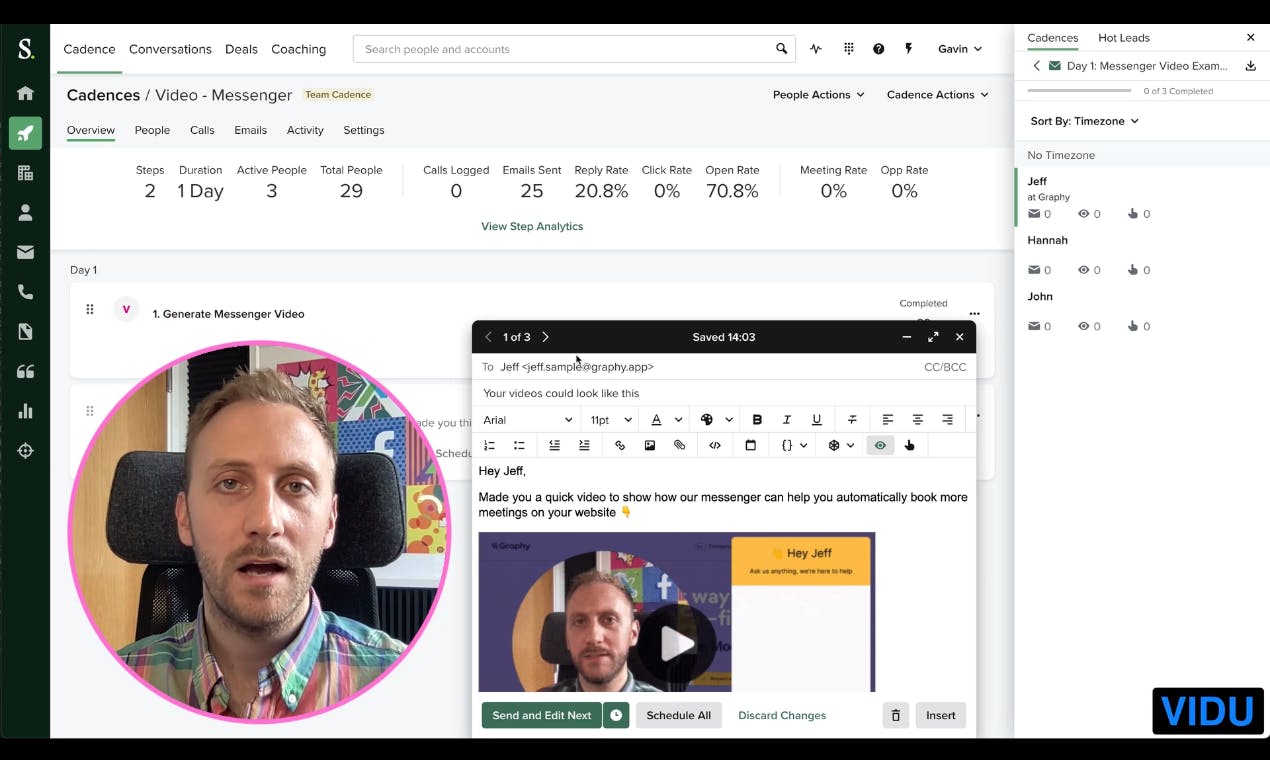The width and height of the screenshot is (1270, 760).
Task: Switch to the Settings tab
Action: (x=364, y=130)
